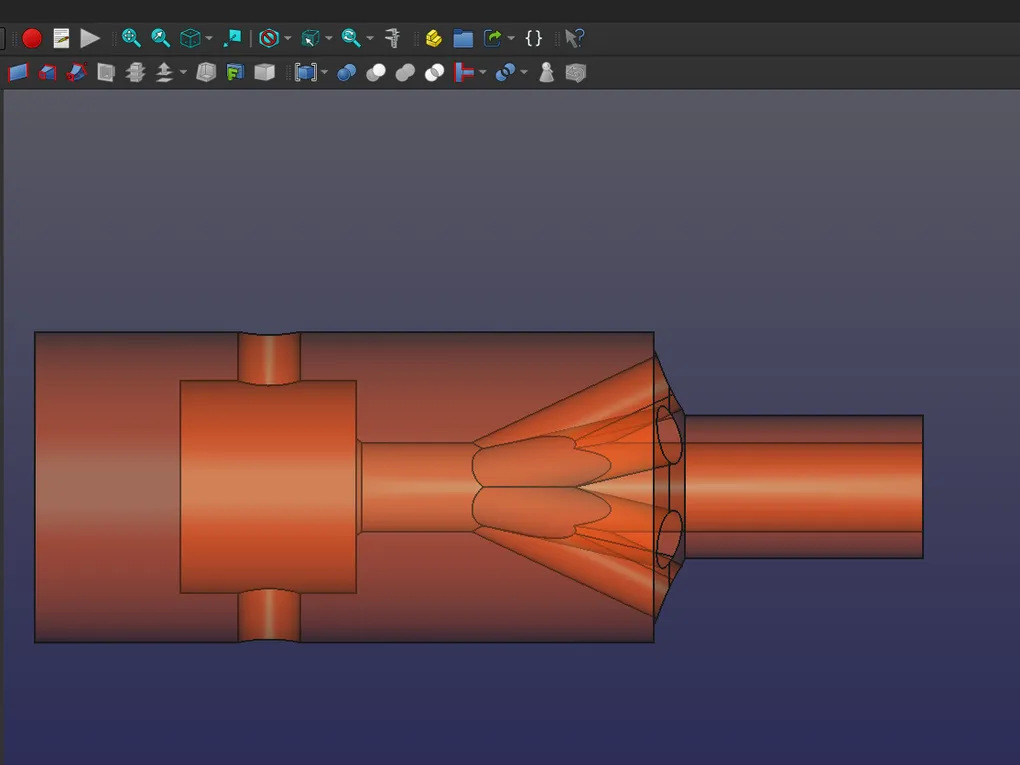Viewport: 1020px width, 765px height.
Task: Expand the draw style dropdown arrow
Action: click(x=288, y=39)
